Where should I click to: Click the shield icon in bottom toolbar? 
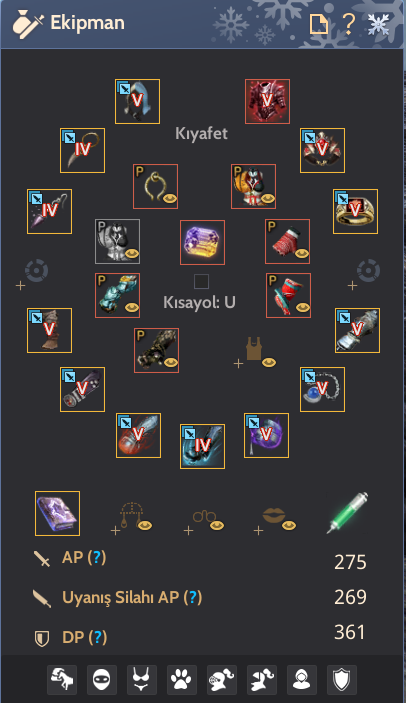[342, 680]
